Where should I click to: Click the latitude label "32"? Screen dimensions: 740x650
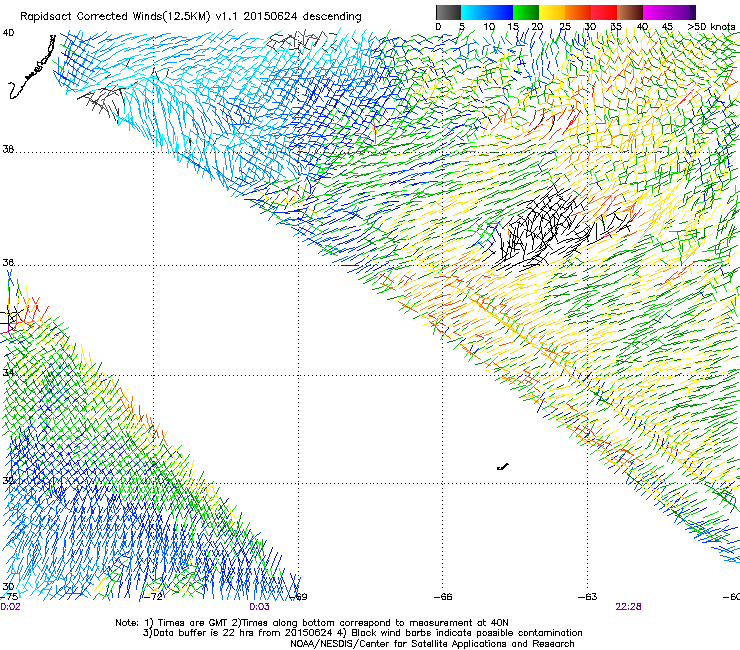8,480
